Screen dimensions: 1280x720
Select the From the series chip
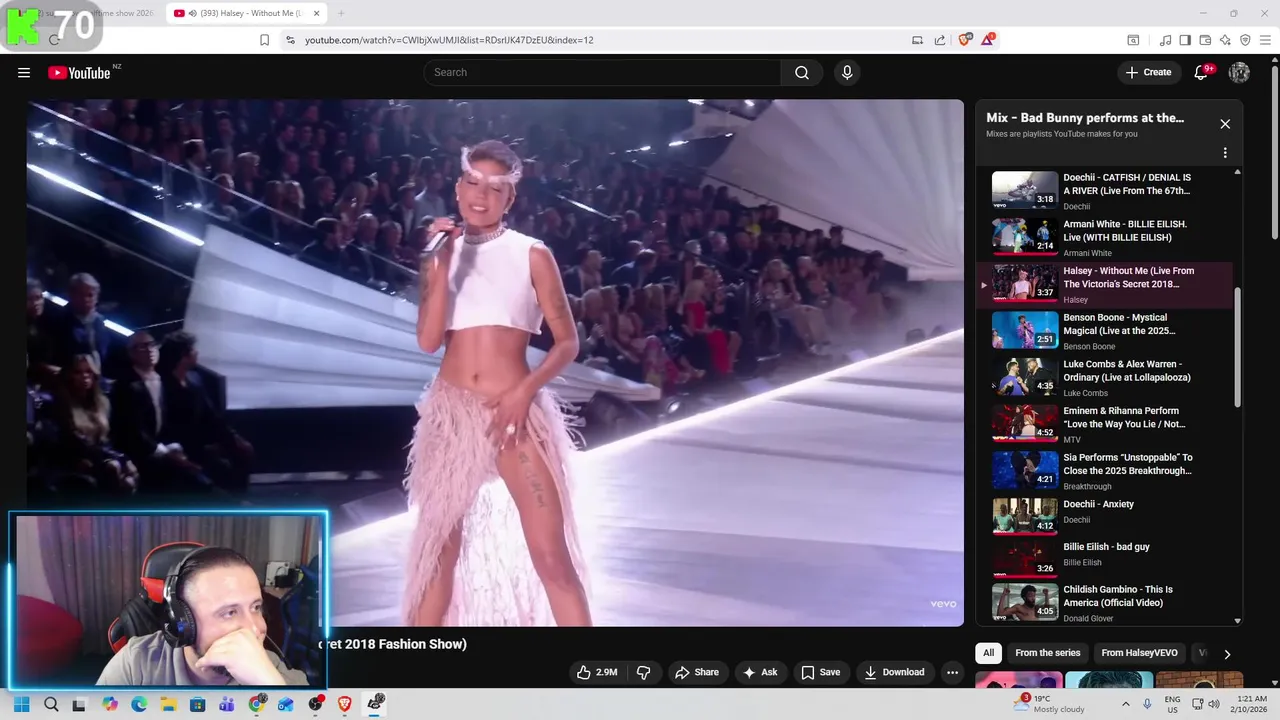click(1047, 653)
